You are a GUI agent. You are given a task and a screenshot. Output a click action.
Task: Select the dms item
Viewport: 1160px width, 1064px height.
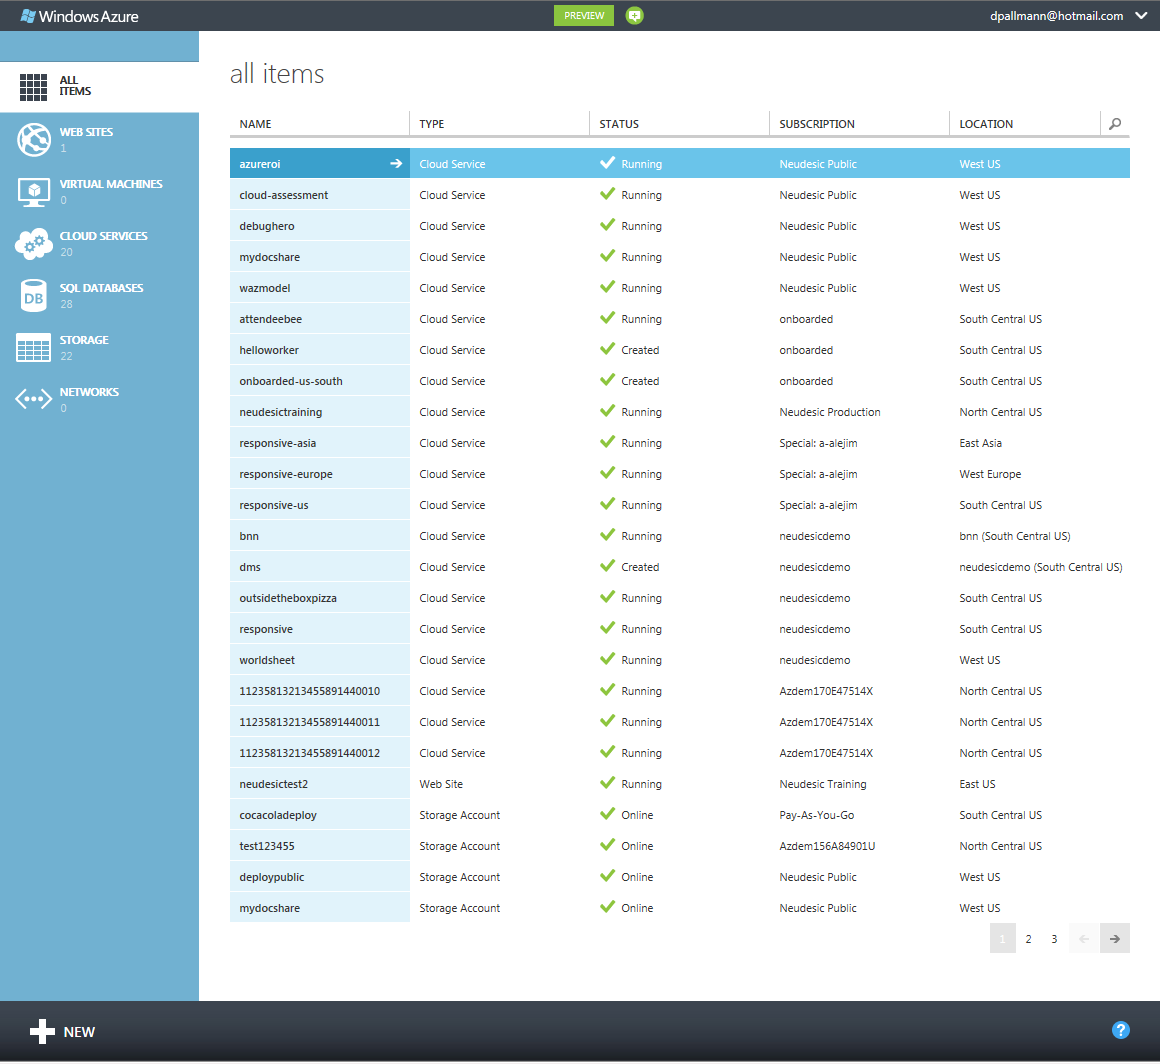(x=249, y=568)
